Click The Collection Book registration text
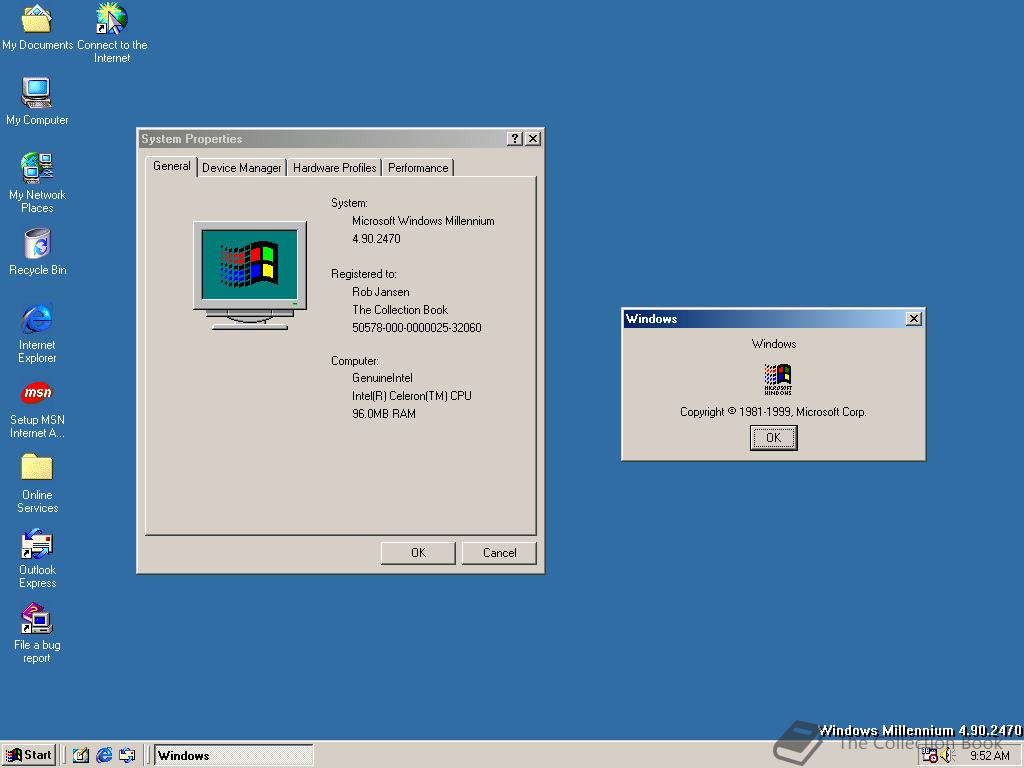This screenshot has width=1024, height=768. coord(400,310)
